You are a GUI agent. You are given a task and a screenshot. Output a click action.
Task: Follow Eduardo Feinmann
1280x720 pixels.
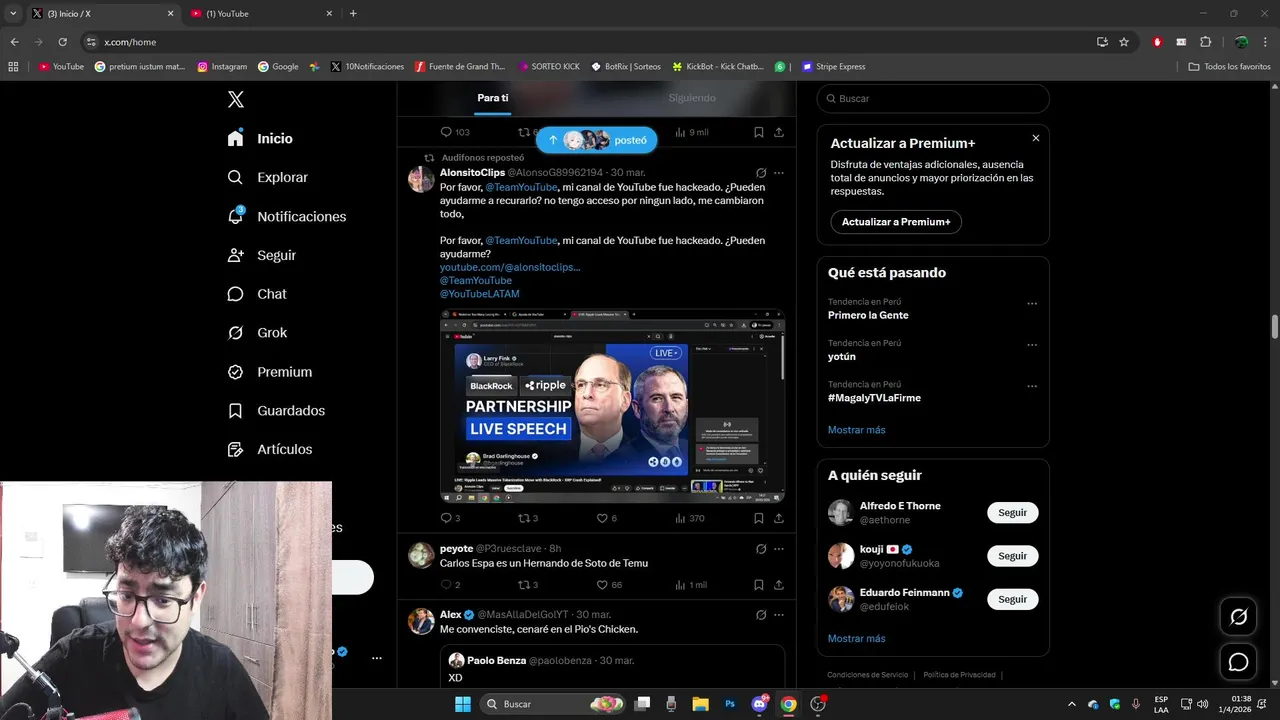[x=1013, y=599]
